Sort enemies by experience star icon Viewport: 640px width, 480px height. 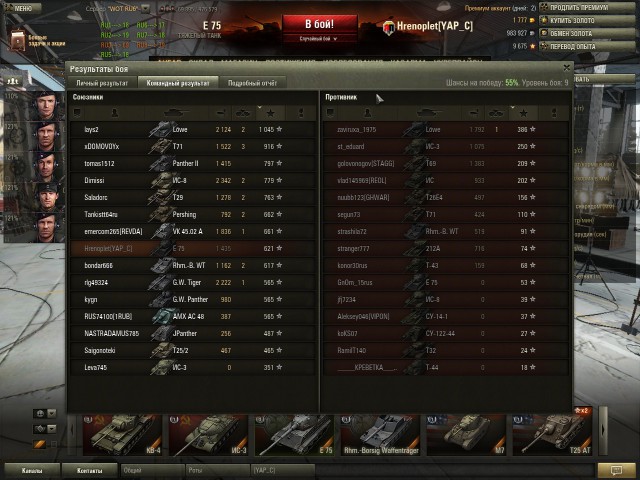tap(523, 113)
